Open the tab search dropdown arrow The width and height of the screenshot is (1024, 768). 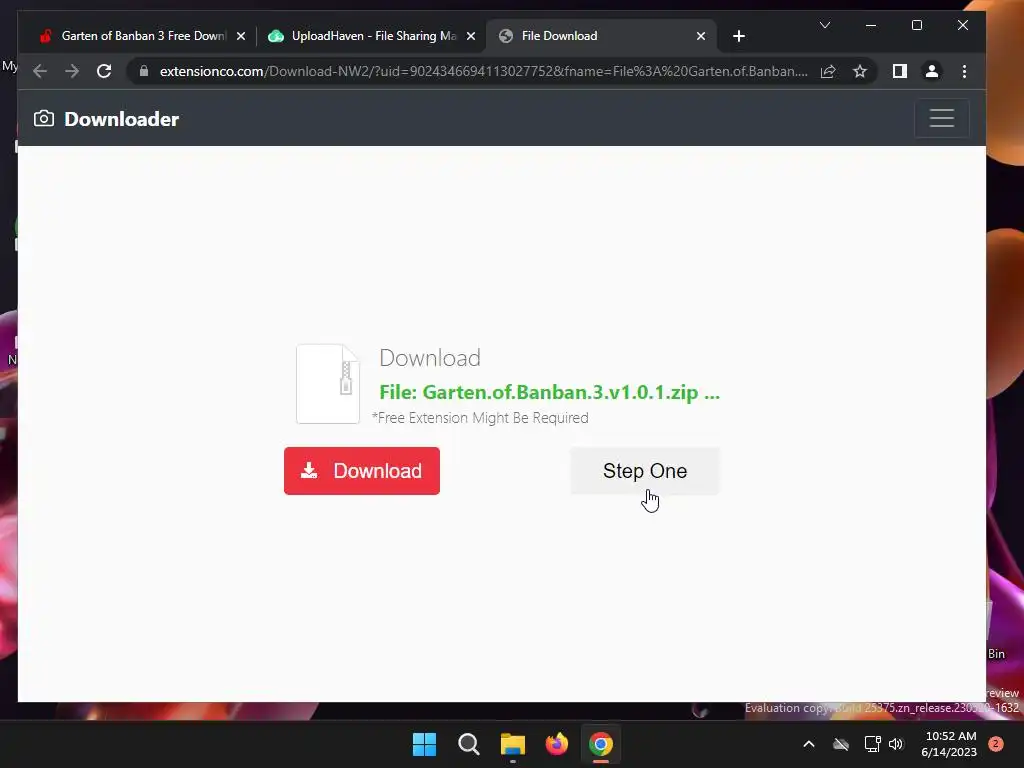[x=825, y=25]
